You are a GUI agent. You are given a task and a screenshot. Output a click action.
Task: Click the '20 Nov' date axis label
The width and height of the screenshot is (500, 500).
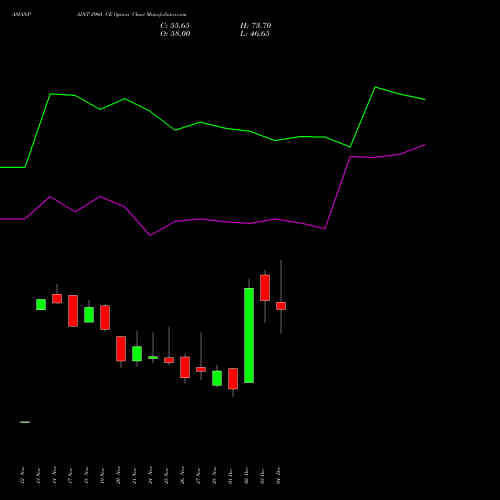point(119,475)
